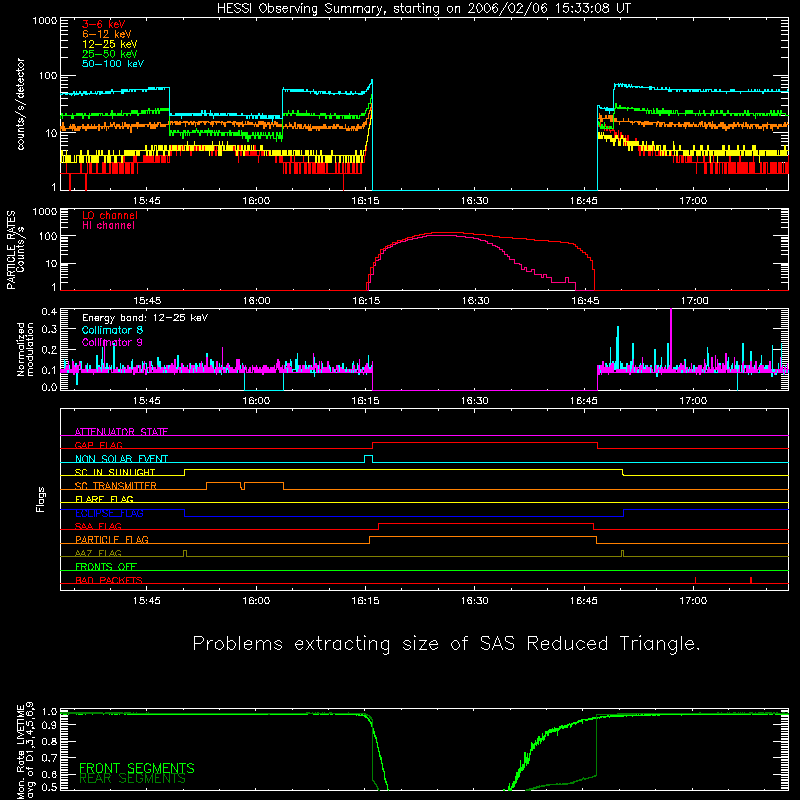
Task: Click the '0.4' tick on the modulation axis
Action: (49, 312)
